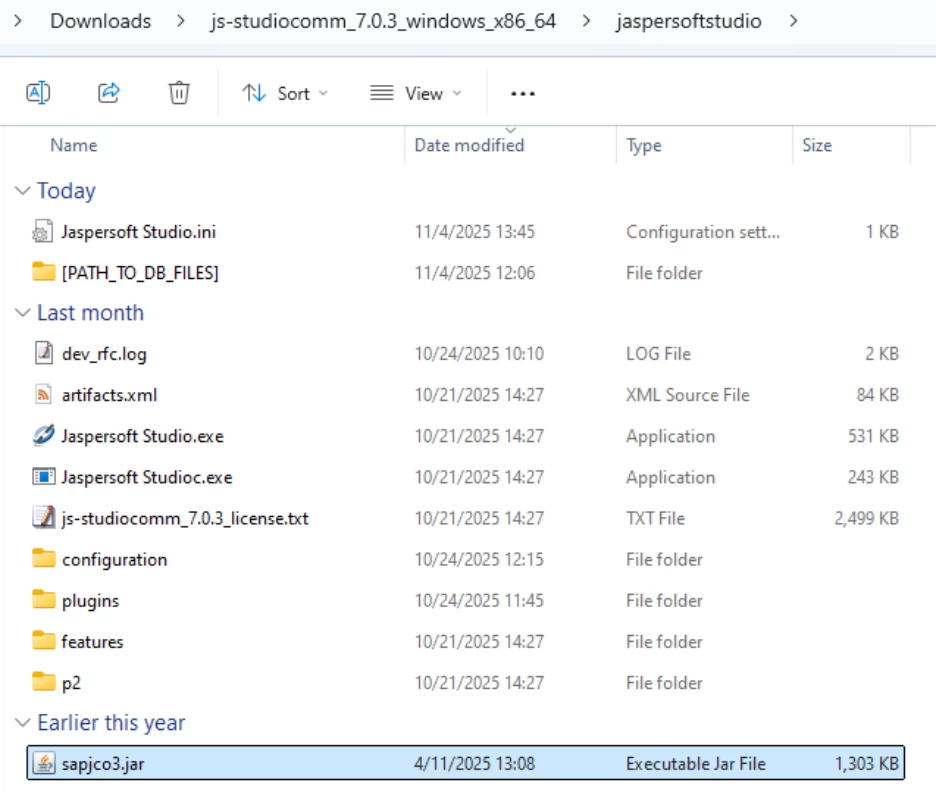Viewport: 936px width, 792px height.
Task: Click the LOG File type cell
Action: (x=658, y=354)
